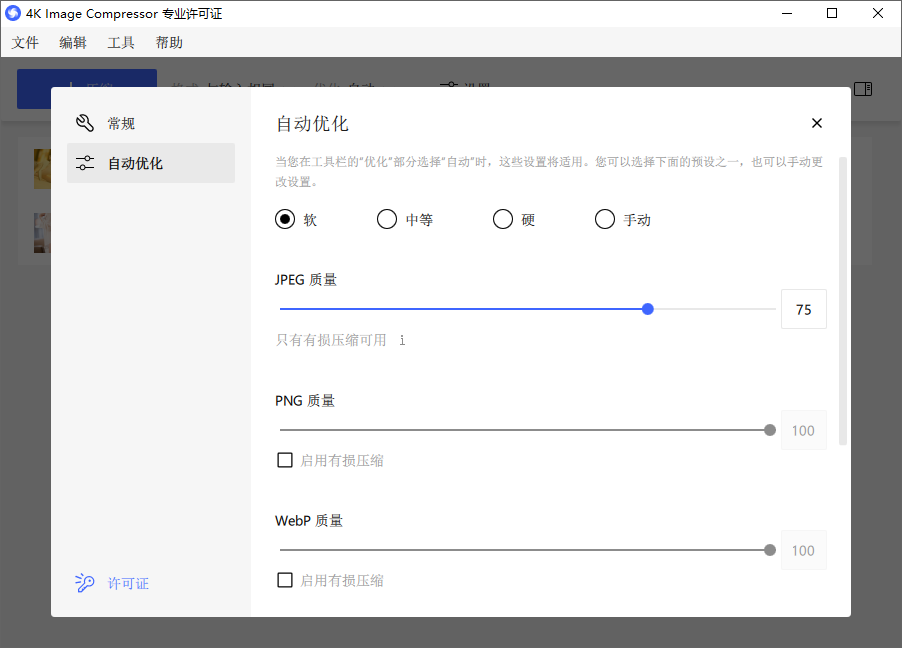
Task: Enable 启用有损压缩 checkbox under WebP 质量
Action: pos(285,580)
